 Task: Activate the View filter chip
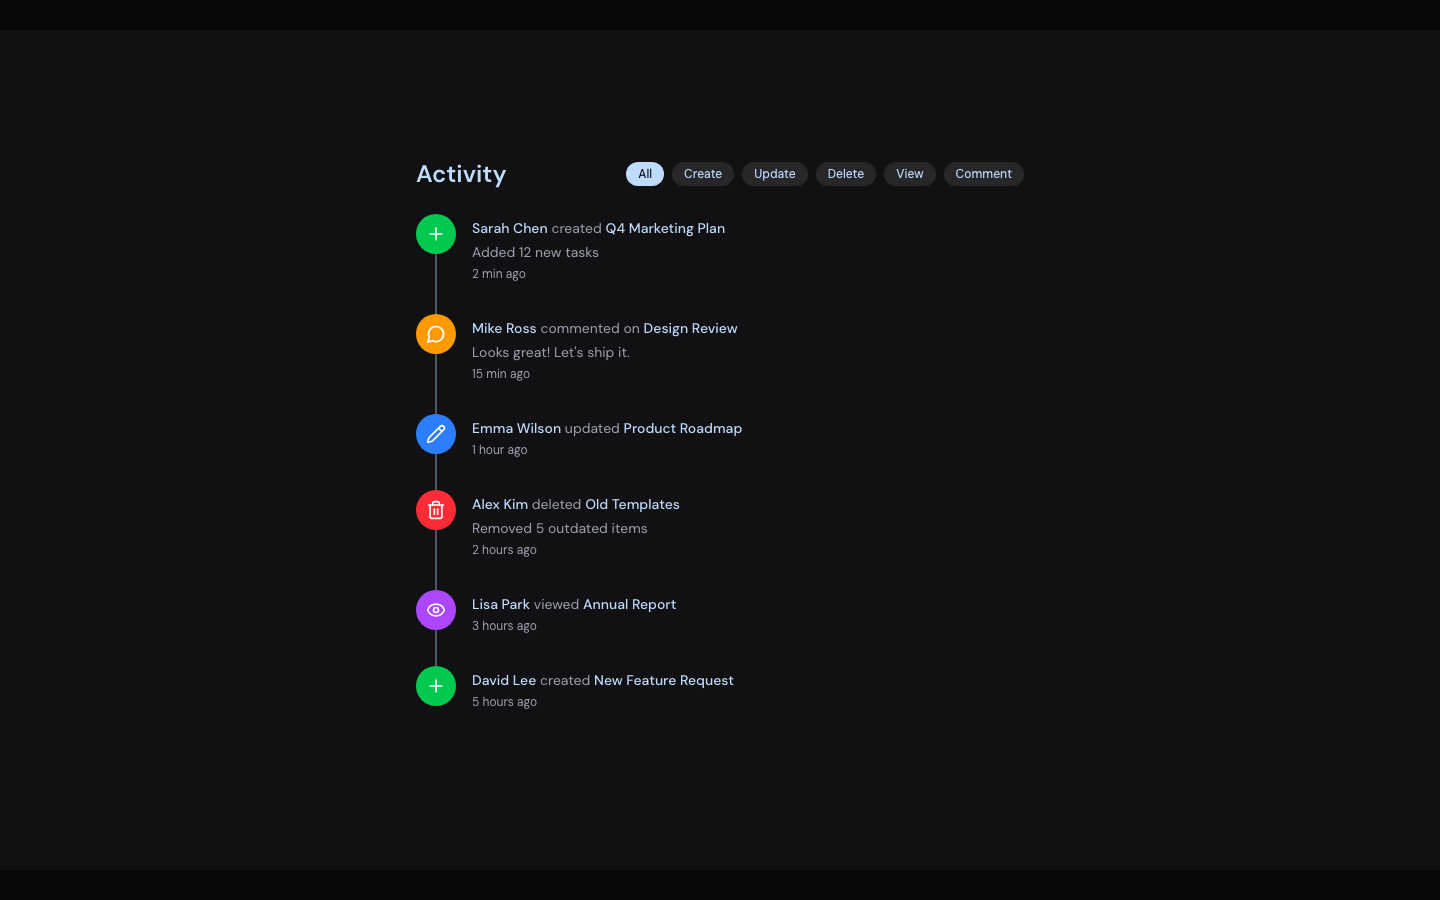(x=909, y=174)
